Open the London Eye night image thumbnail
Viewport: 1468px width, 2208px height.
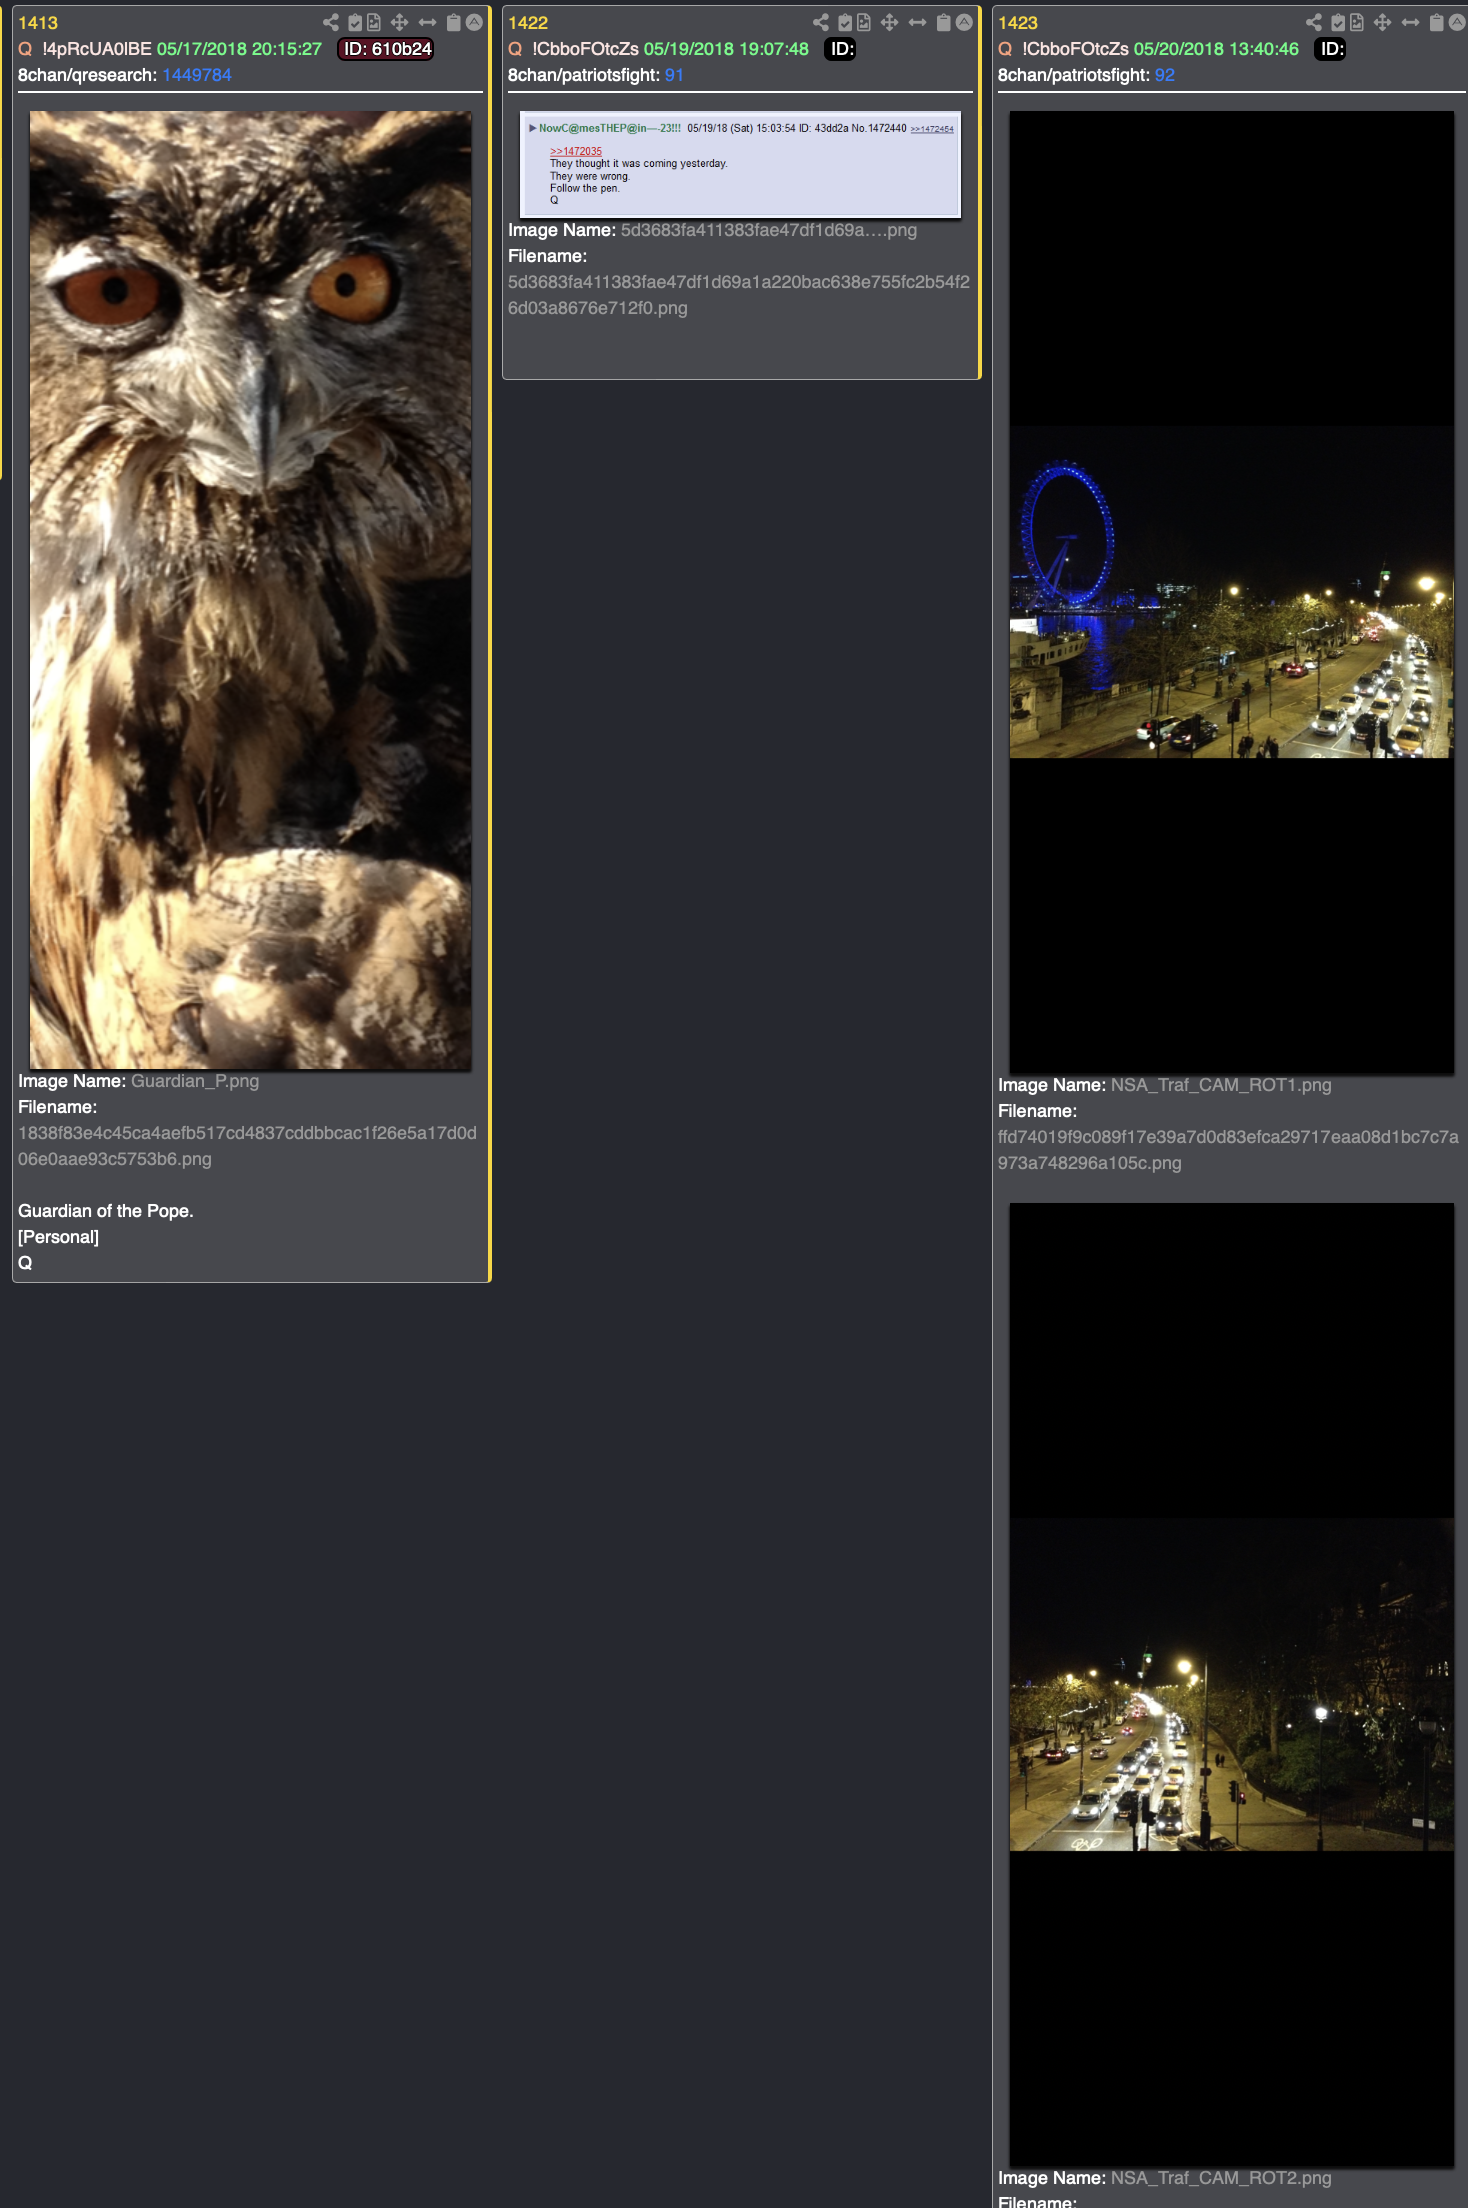click(1232, 592)
